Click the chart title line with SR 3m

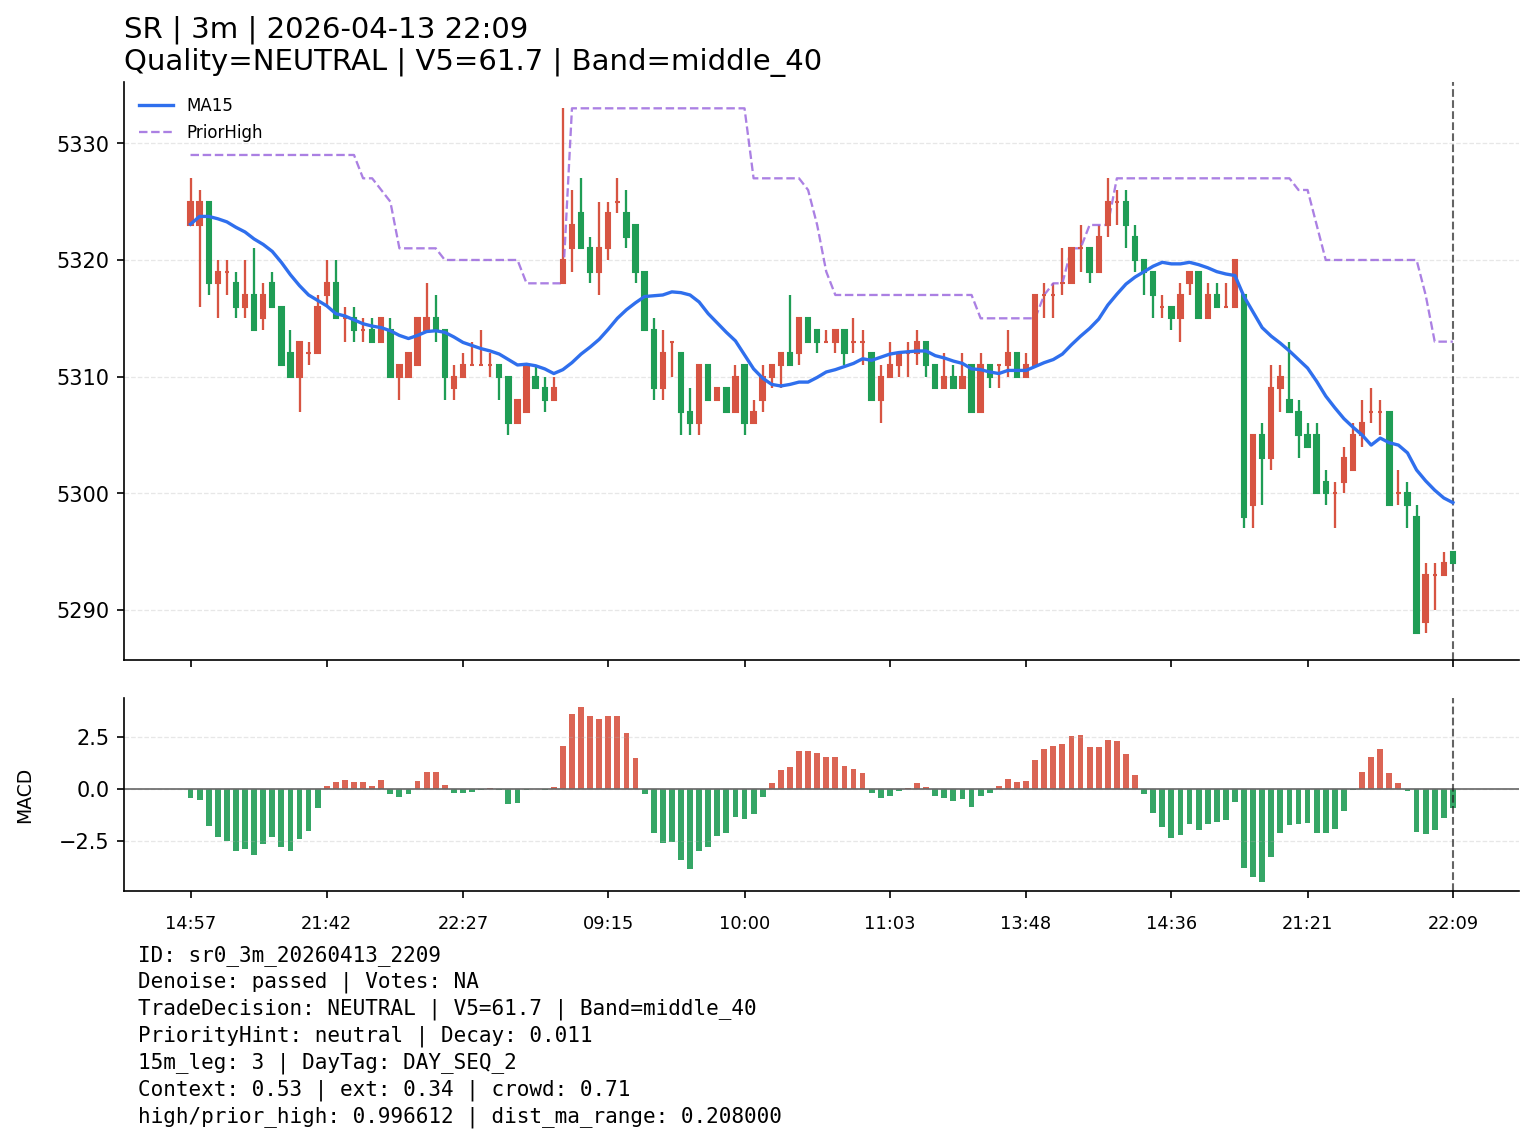tap(326, 29)
